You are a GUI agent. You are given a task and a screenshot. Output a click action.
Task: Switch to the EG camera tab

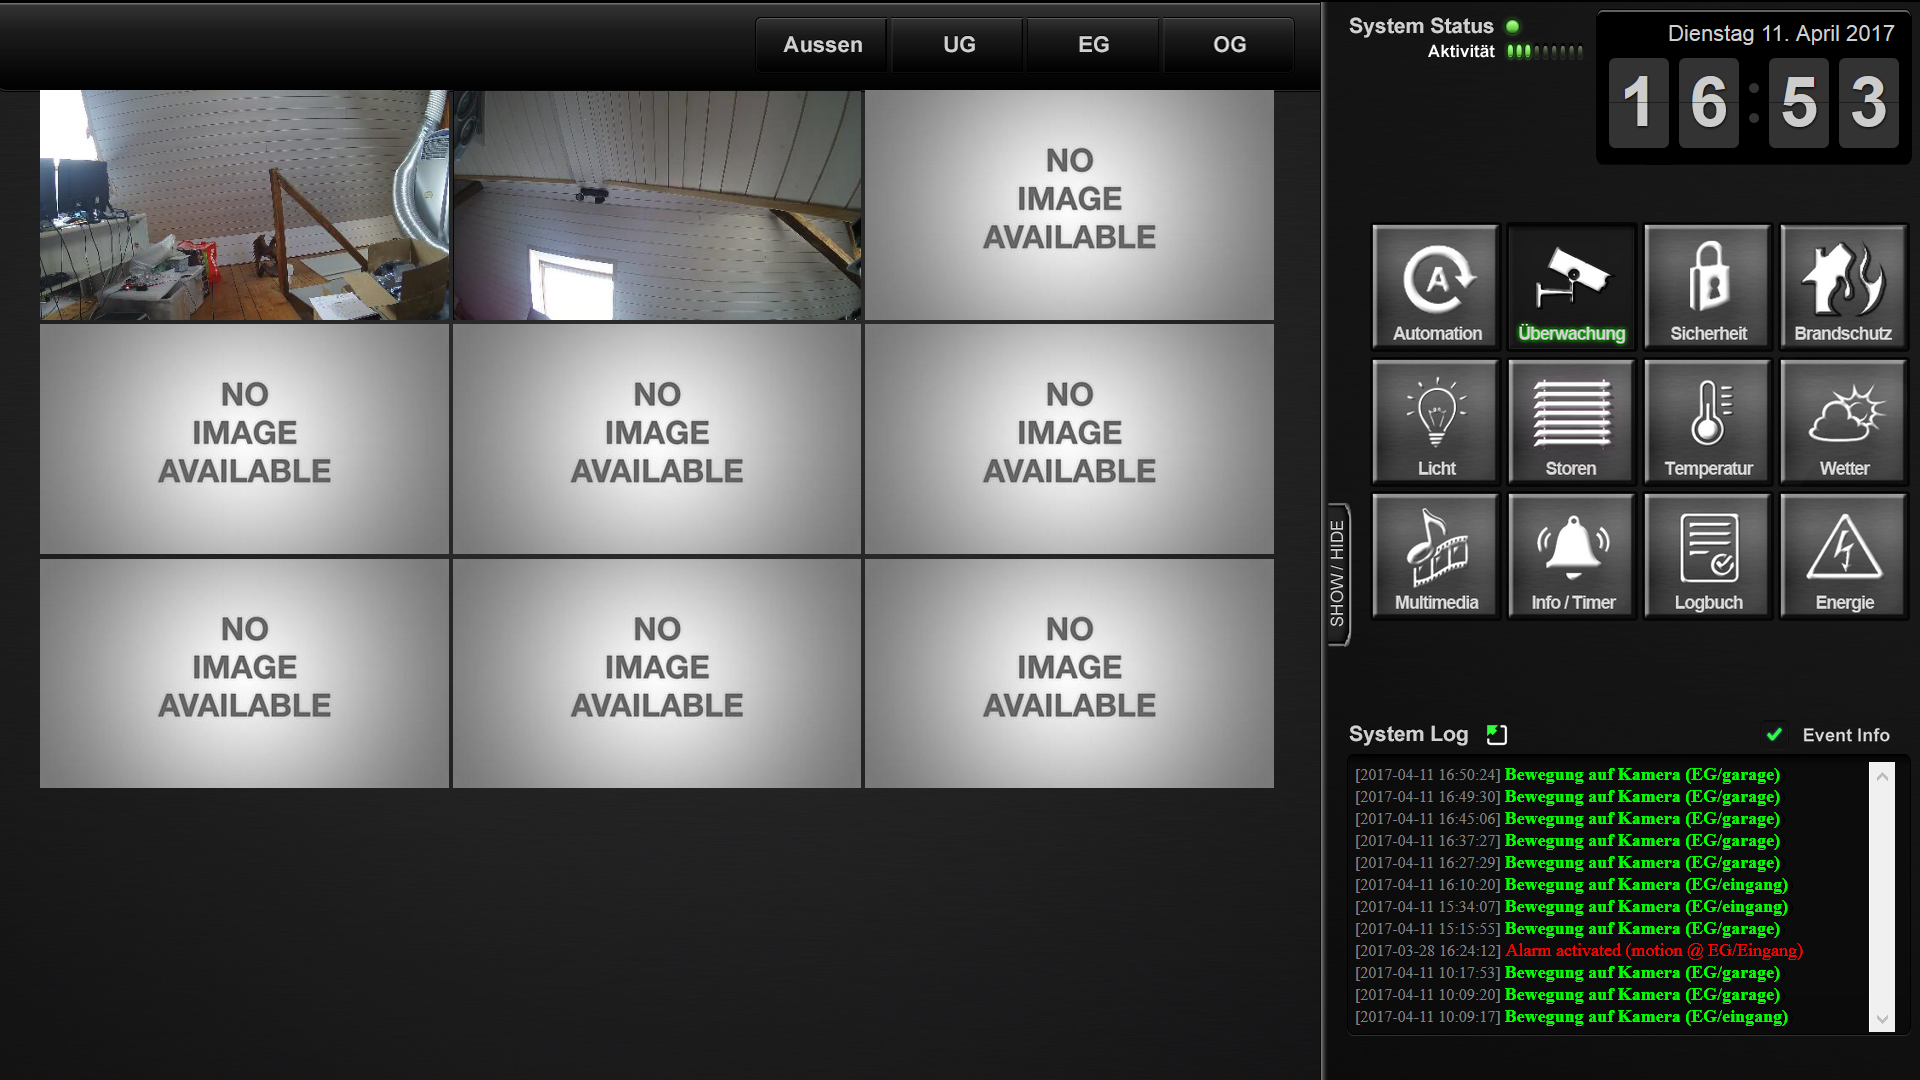[x=1093, y=45]
